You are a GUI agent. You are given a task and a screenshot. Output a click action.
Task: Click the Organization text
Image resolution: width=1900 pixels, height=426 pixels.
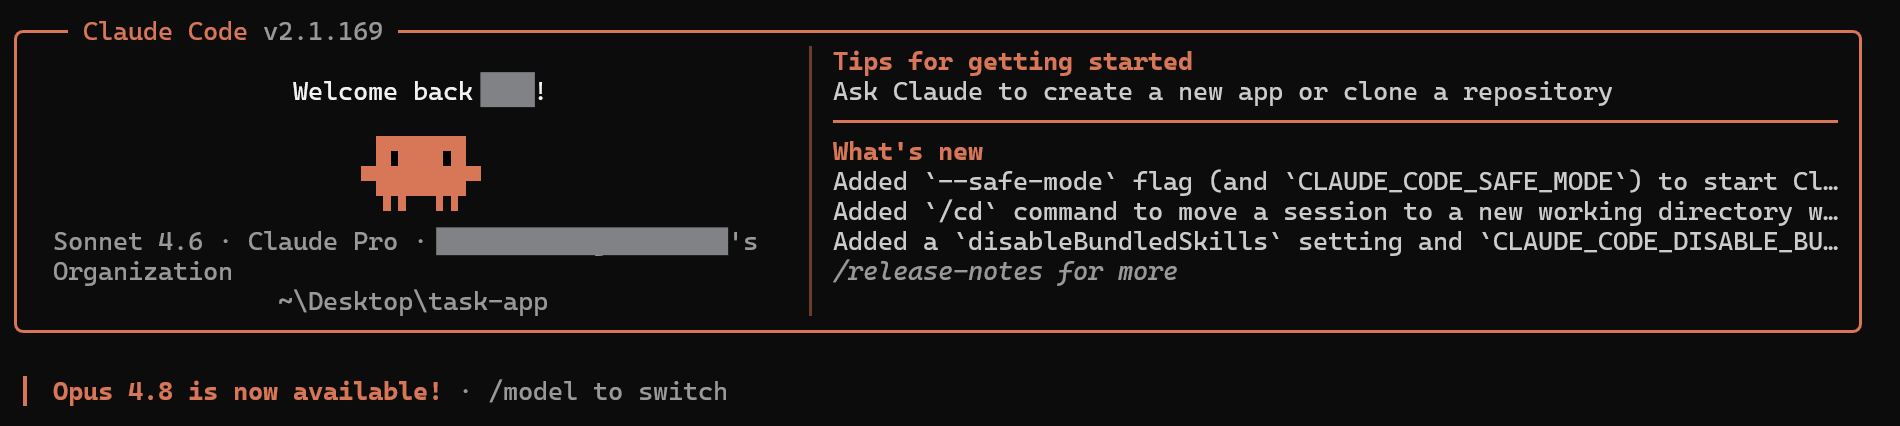[142, 272]
